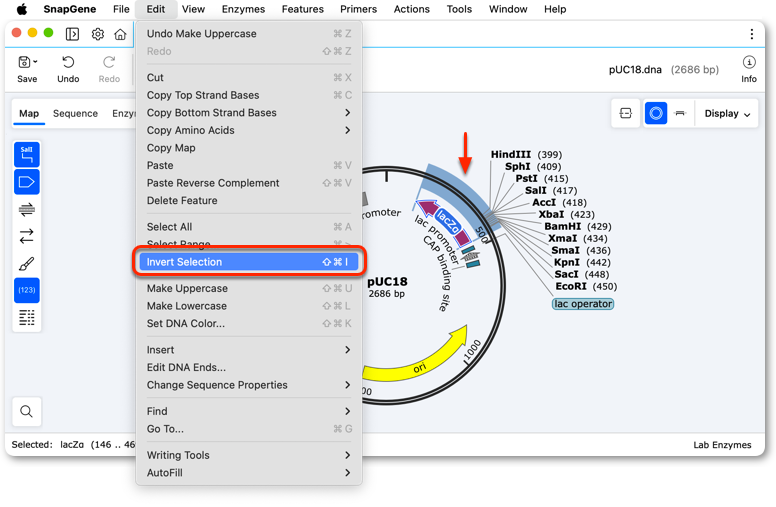Click the HindIII enzyme site label

(x=511, y=154)
